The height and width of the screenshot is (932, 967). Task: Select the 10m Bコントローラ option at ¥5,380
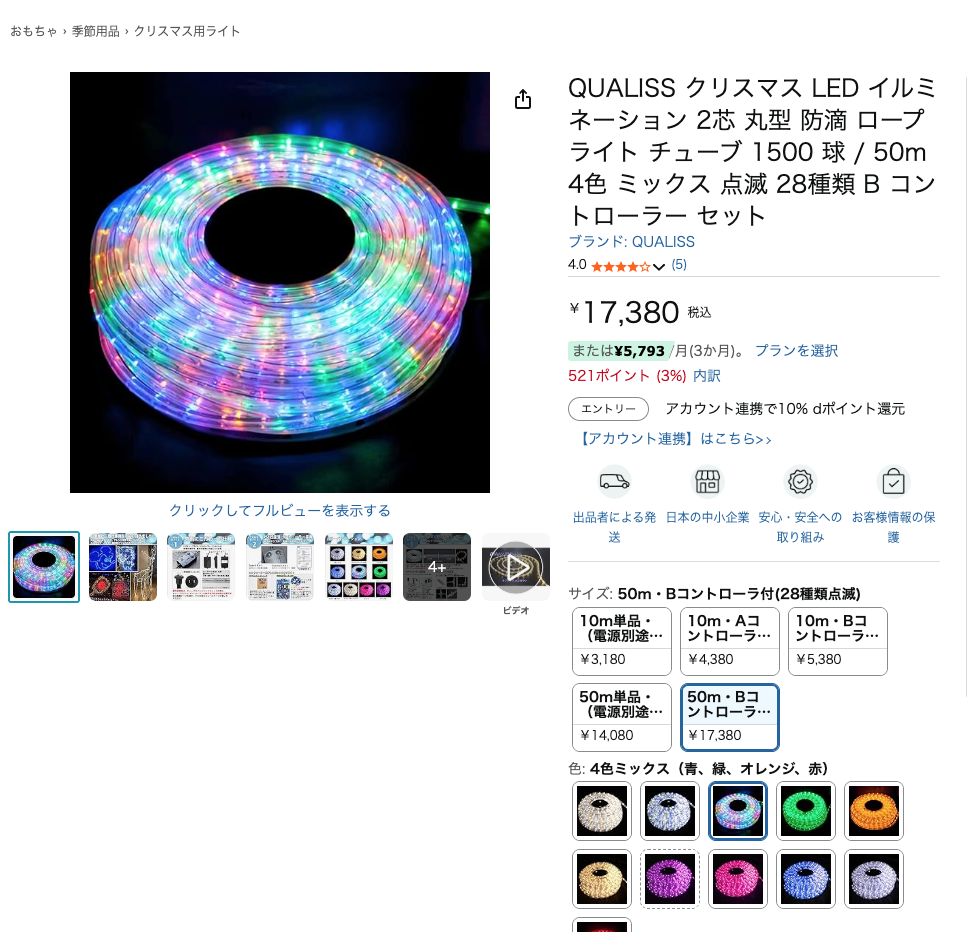[837, 641]
